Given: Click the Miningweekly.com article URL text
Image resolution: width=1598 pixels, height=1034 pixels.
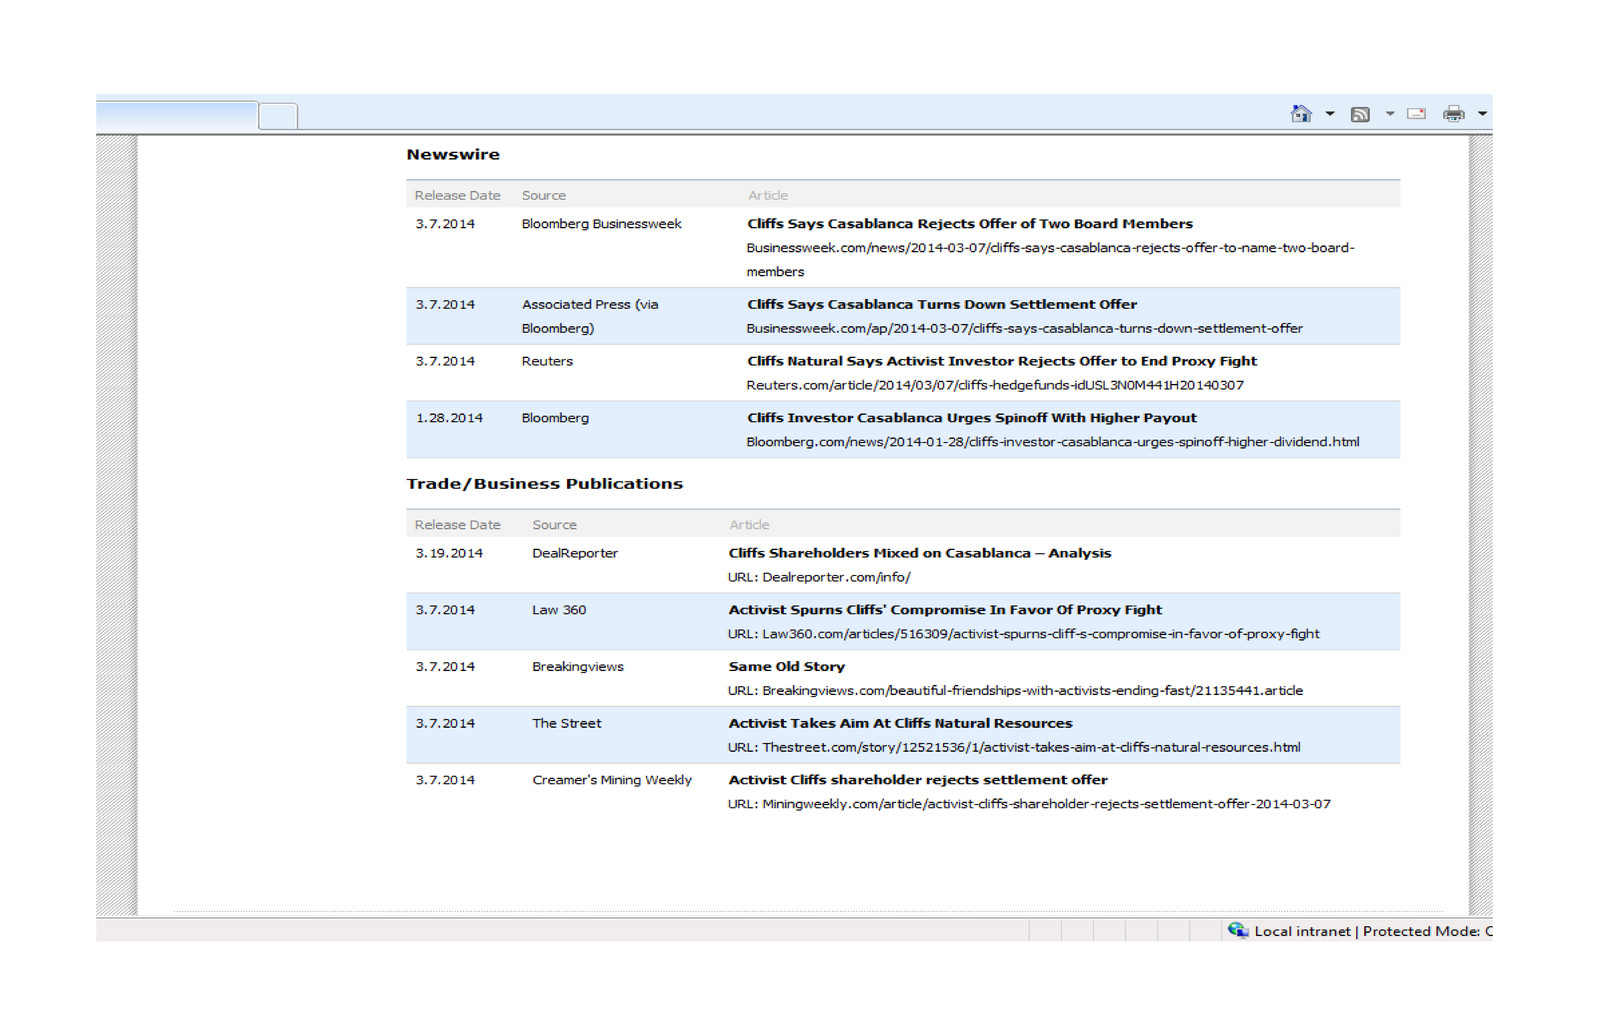Looking at the screenshot, I should point(1046,804).
